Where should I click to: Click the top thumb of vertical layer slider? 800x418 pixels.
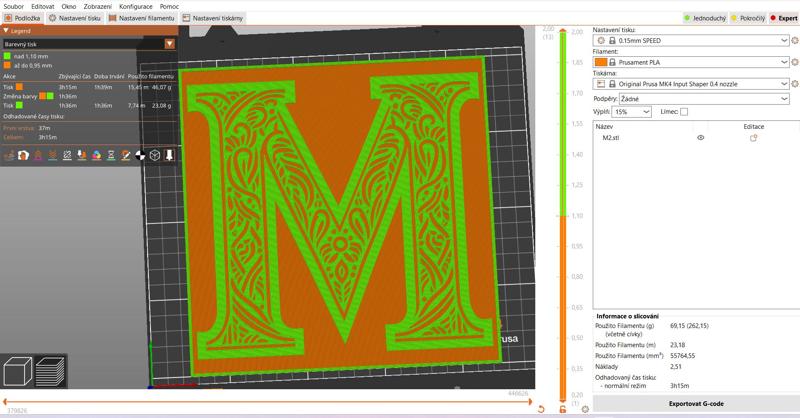[x=563, y=32]
